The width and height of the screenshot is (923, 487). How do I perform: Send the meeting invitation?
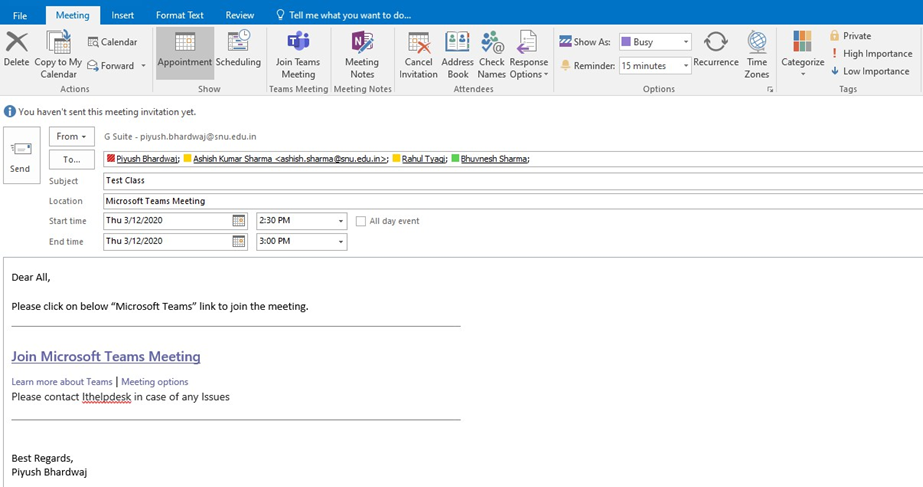tap(21, 155)
